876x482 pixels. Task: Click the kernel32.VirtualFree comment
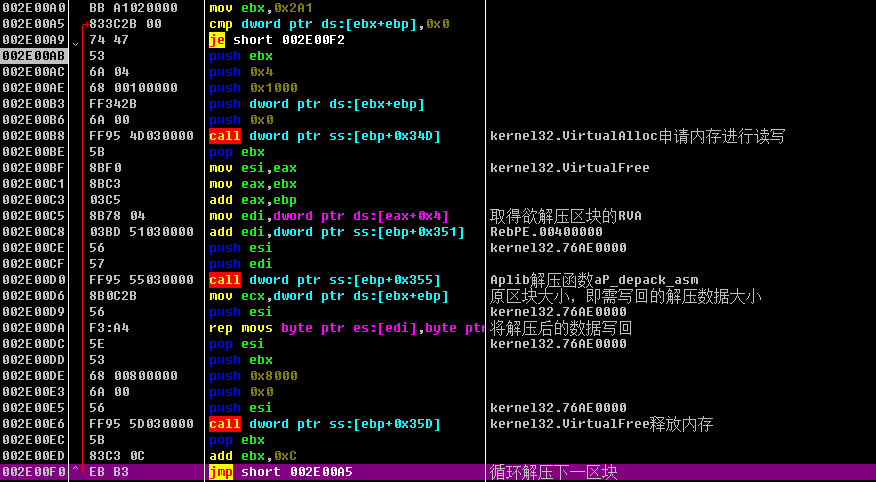tap(569, 168)
